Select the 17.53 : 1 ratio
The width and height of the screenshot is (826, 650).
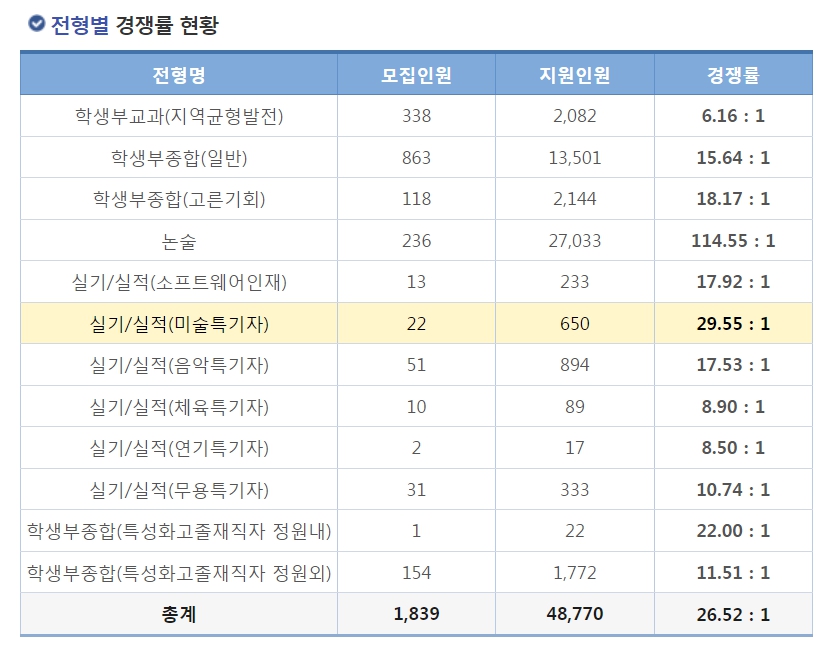coord(733,365)
